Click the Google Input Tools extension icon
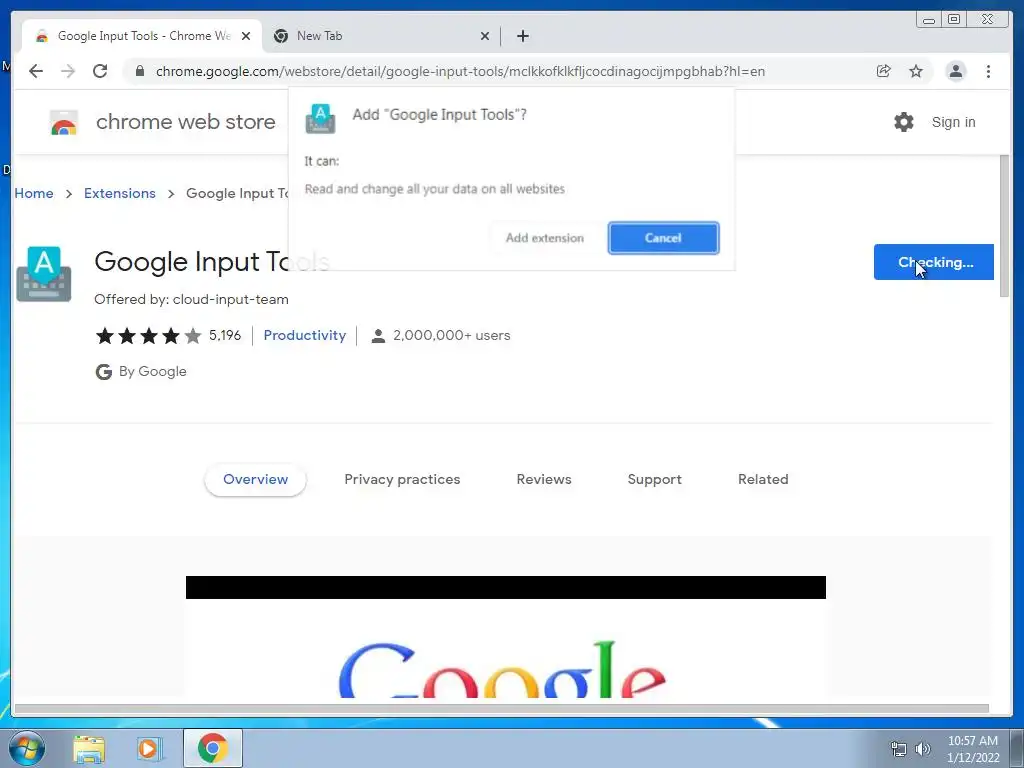 pos(44,274)
